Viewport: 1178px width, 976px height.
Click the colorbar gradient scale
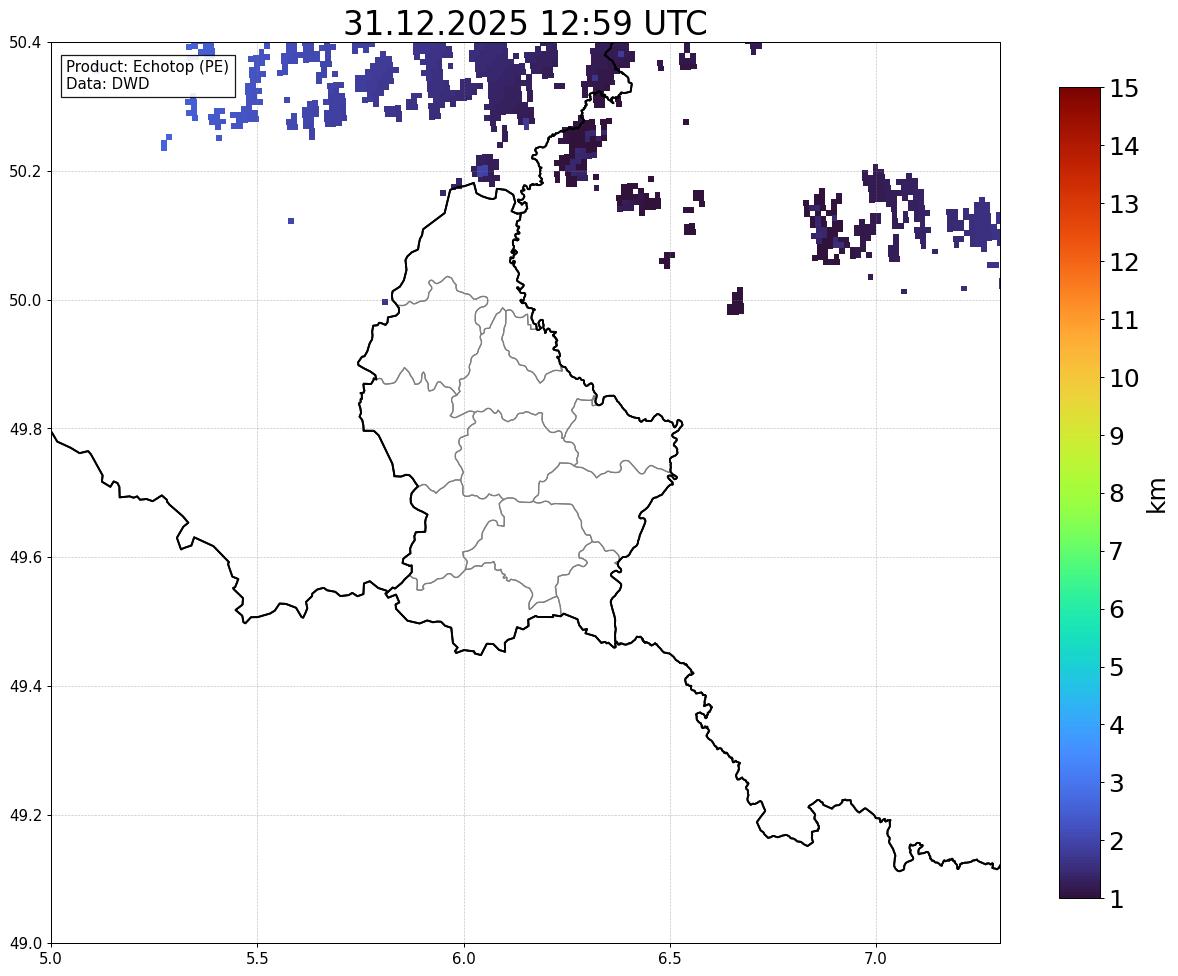pyautogui.click(x=1080, y=493)
